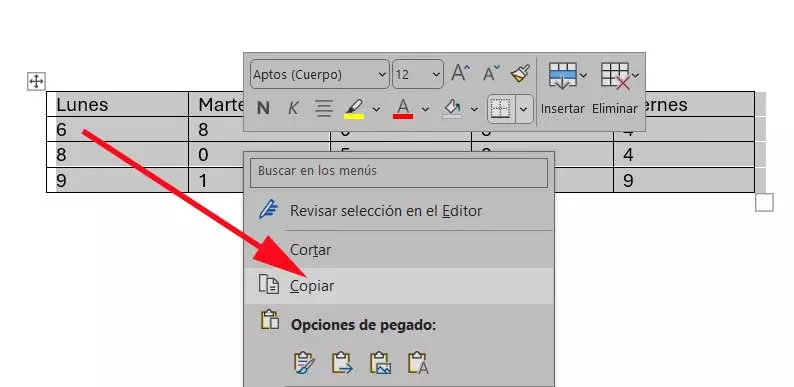
Task: Click the Insertar table icon
Action: point(563,75)
